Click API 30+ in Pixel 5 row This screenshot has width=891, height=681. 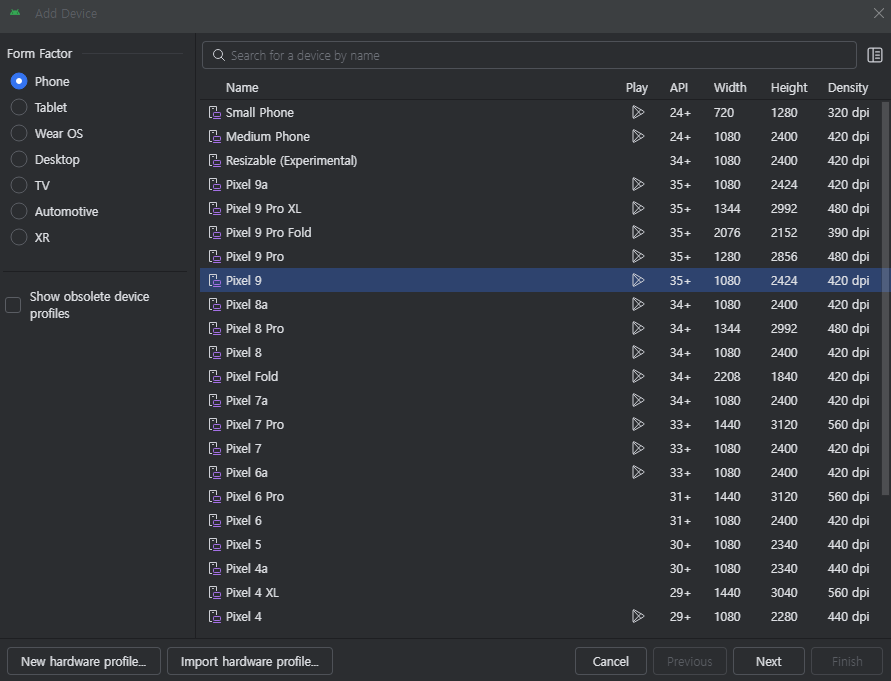pyautogui.click(x=680, y=545)
